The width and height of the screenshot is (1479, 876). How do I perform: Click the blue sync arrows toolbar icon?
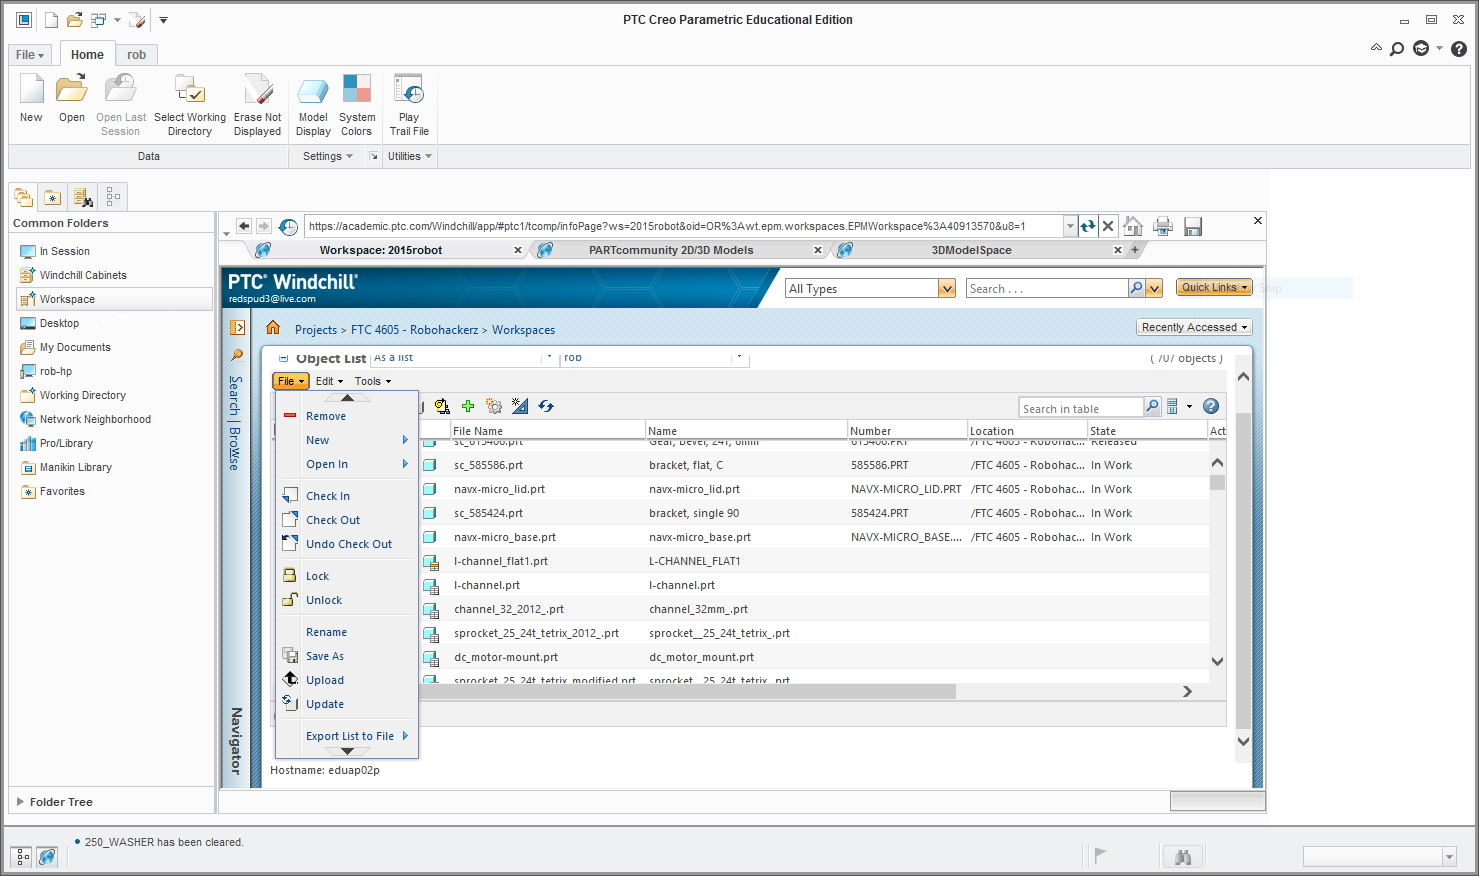[546, 406]
